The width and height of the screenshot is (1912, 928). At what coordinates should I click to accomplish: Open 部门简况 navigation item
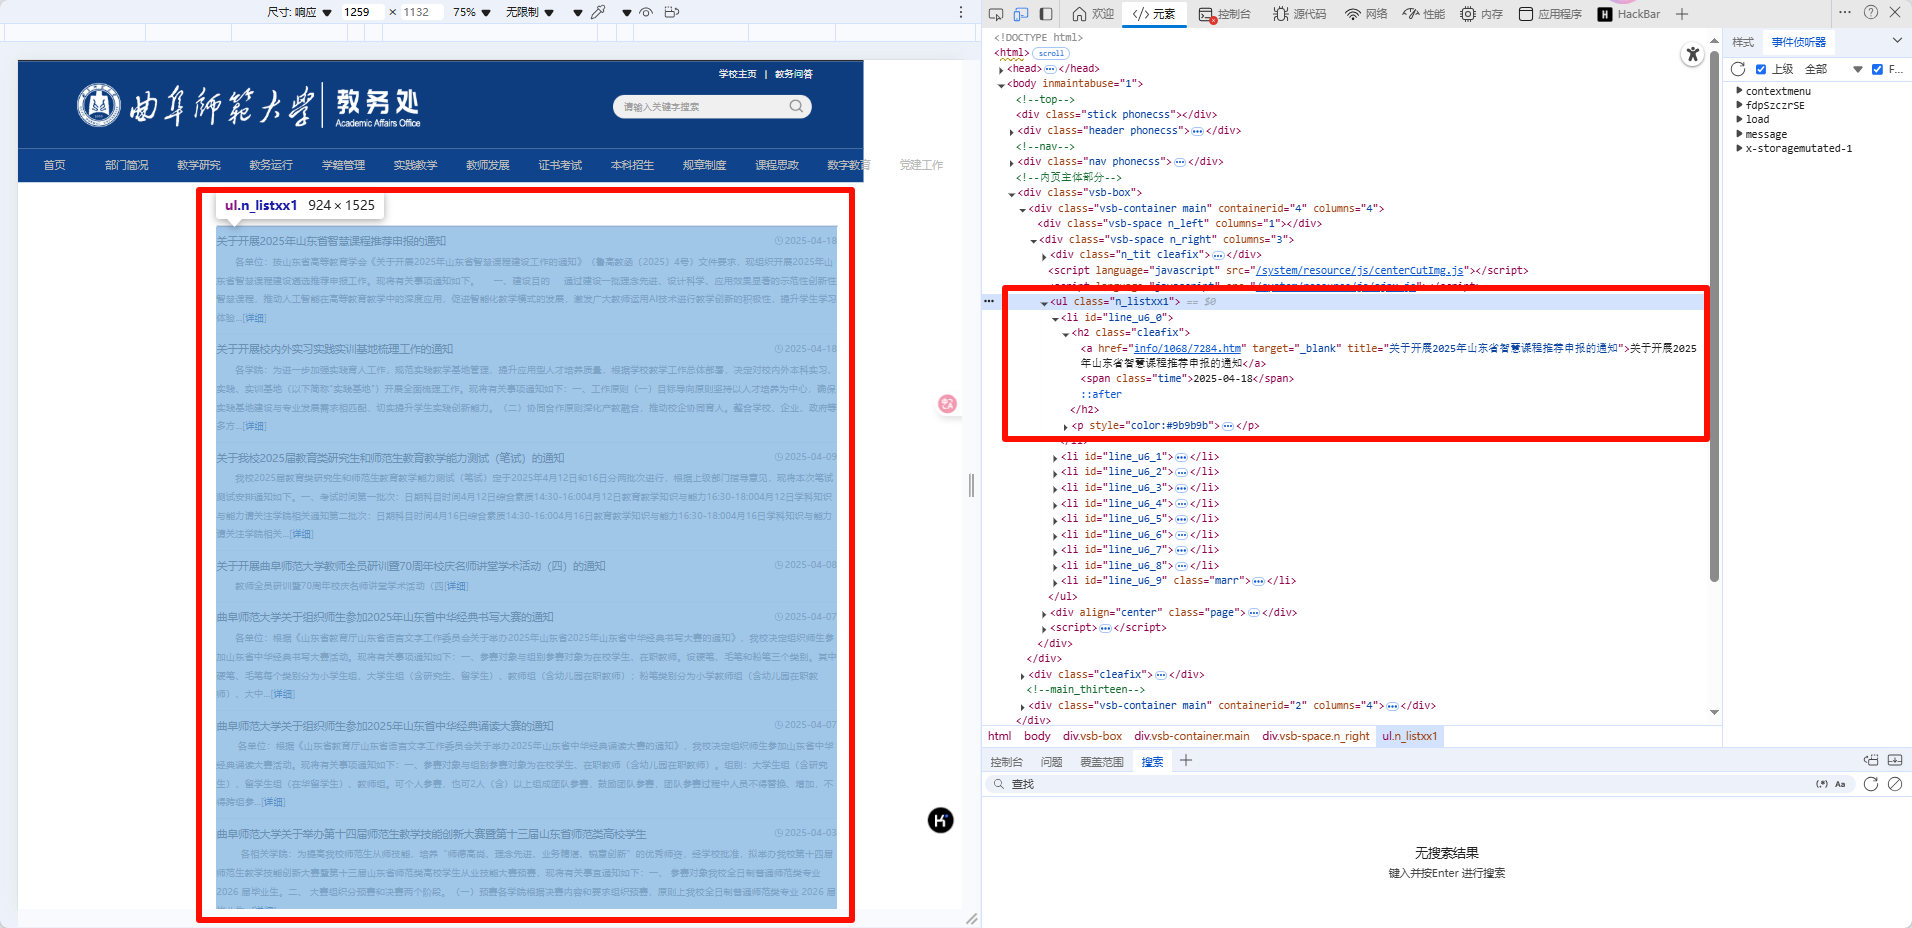(127, 165)
